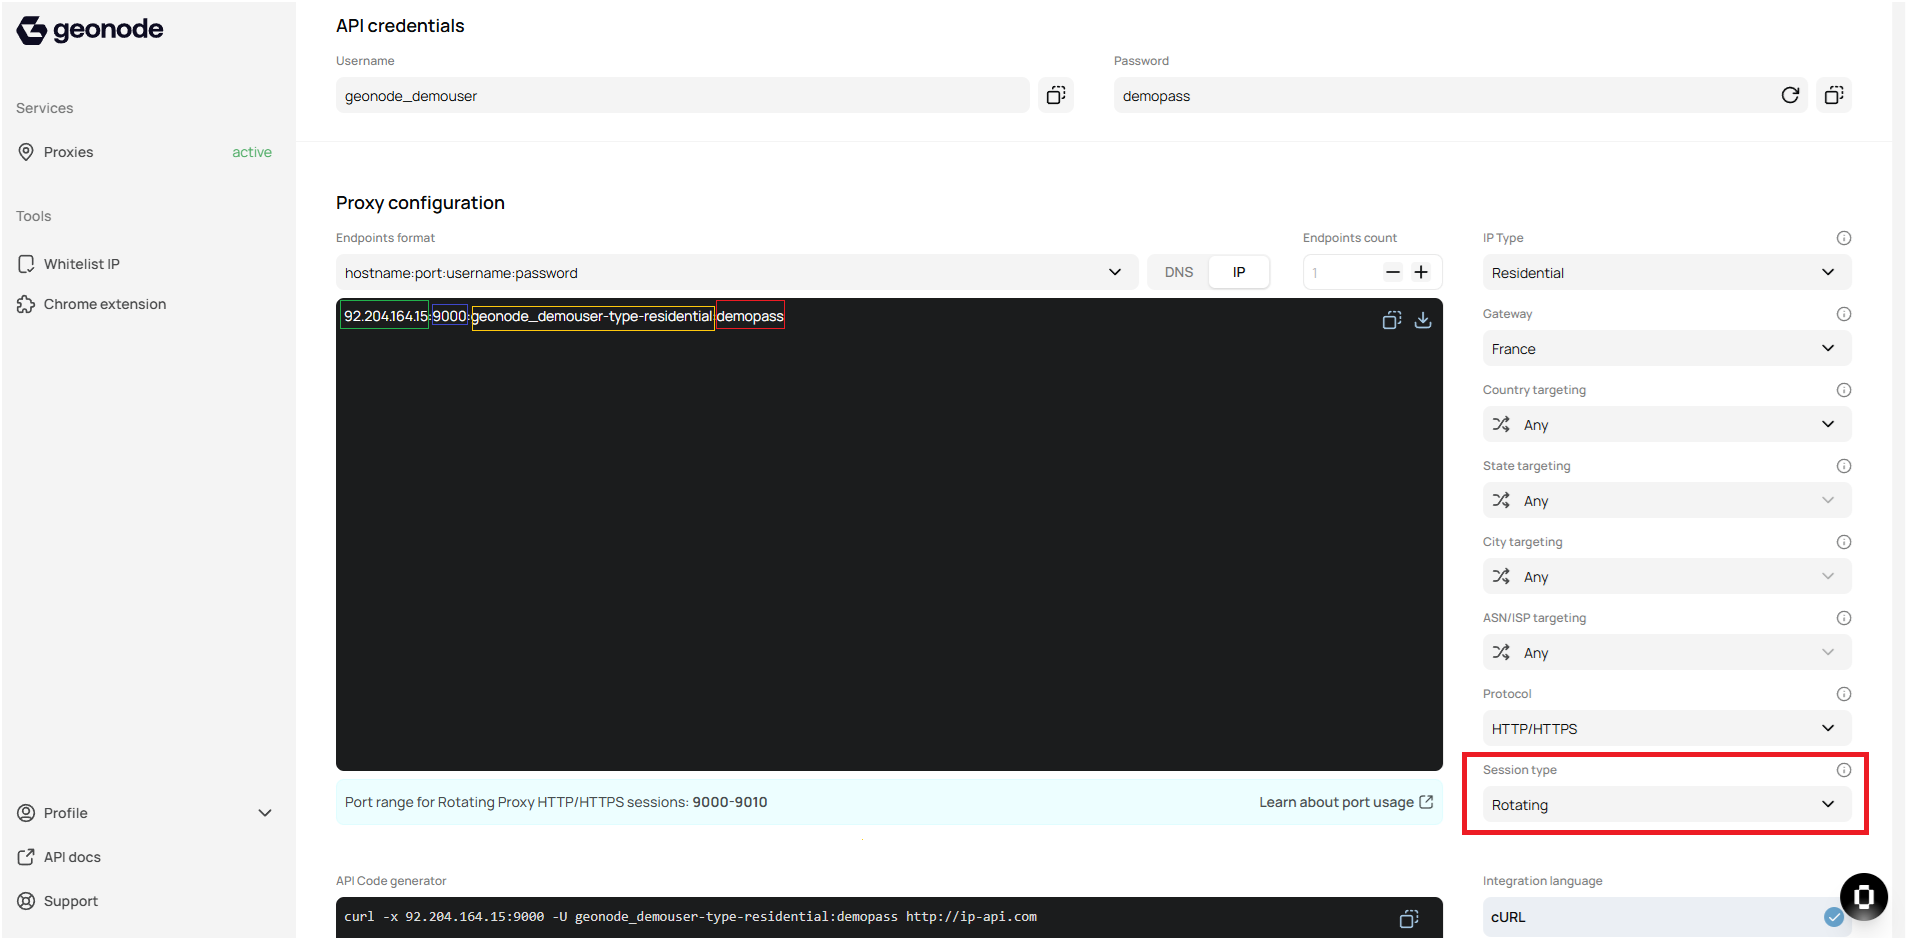The height and width of the screenshot is (940, 1907).
Task: Click the Password field
Action: [x=1460, y=95]
